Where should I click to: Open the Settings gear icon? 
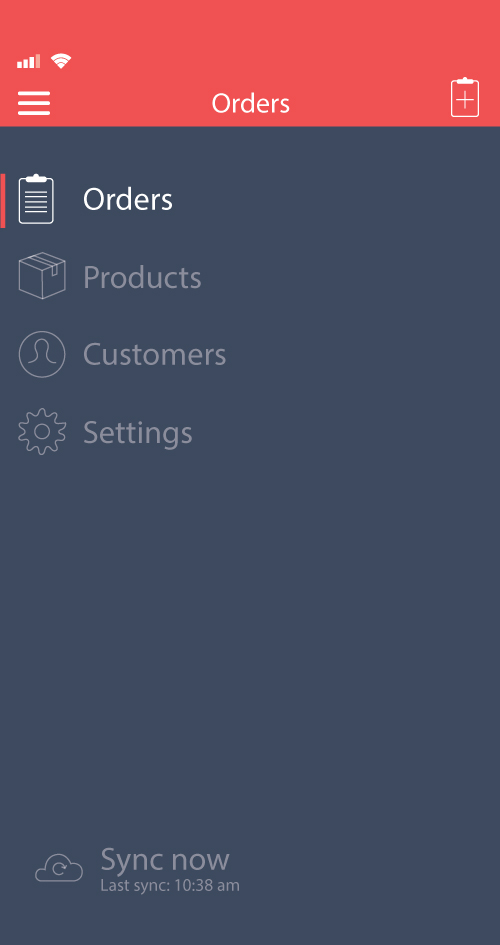42,432
